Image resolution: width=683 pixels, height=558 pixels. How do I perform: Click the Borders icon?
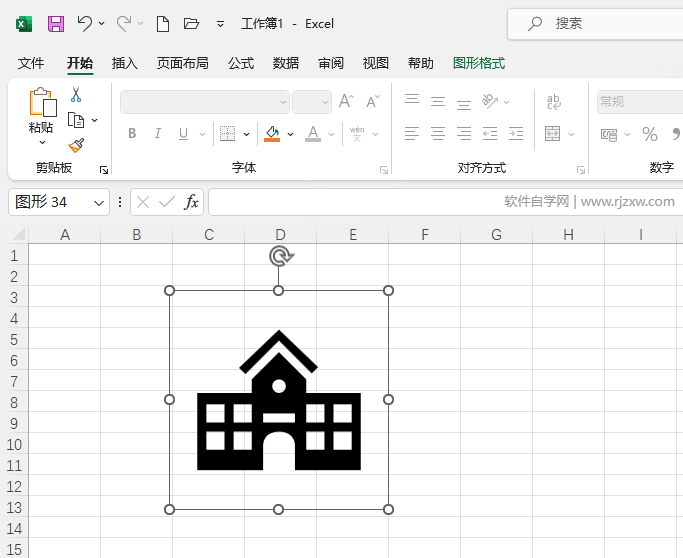tap(227, 134)
